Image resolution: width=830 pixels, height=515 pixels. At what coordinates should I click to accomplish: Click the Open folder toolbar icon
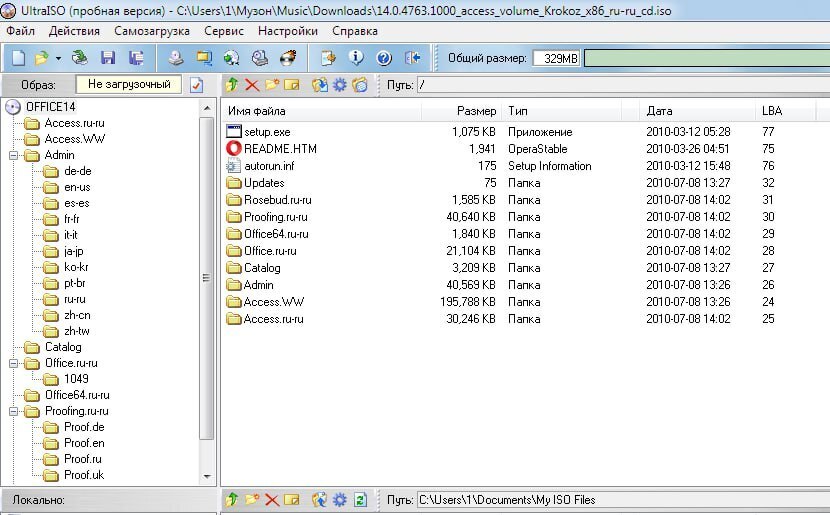pos(41,58)
